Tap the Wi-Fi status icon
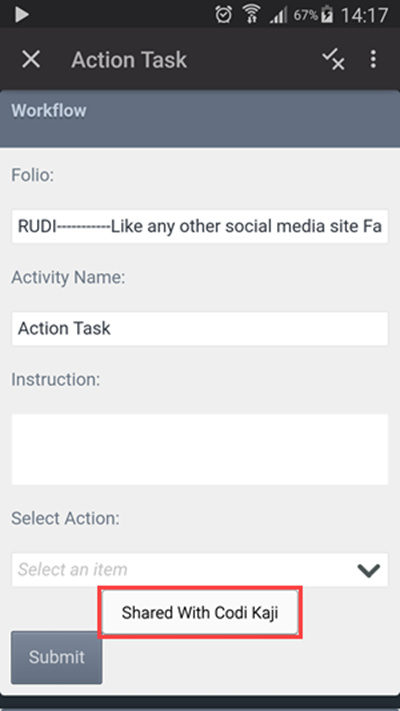Screen dimensions: 400x711 pos(251,15)
